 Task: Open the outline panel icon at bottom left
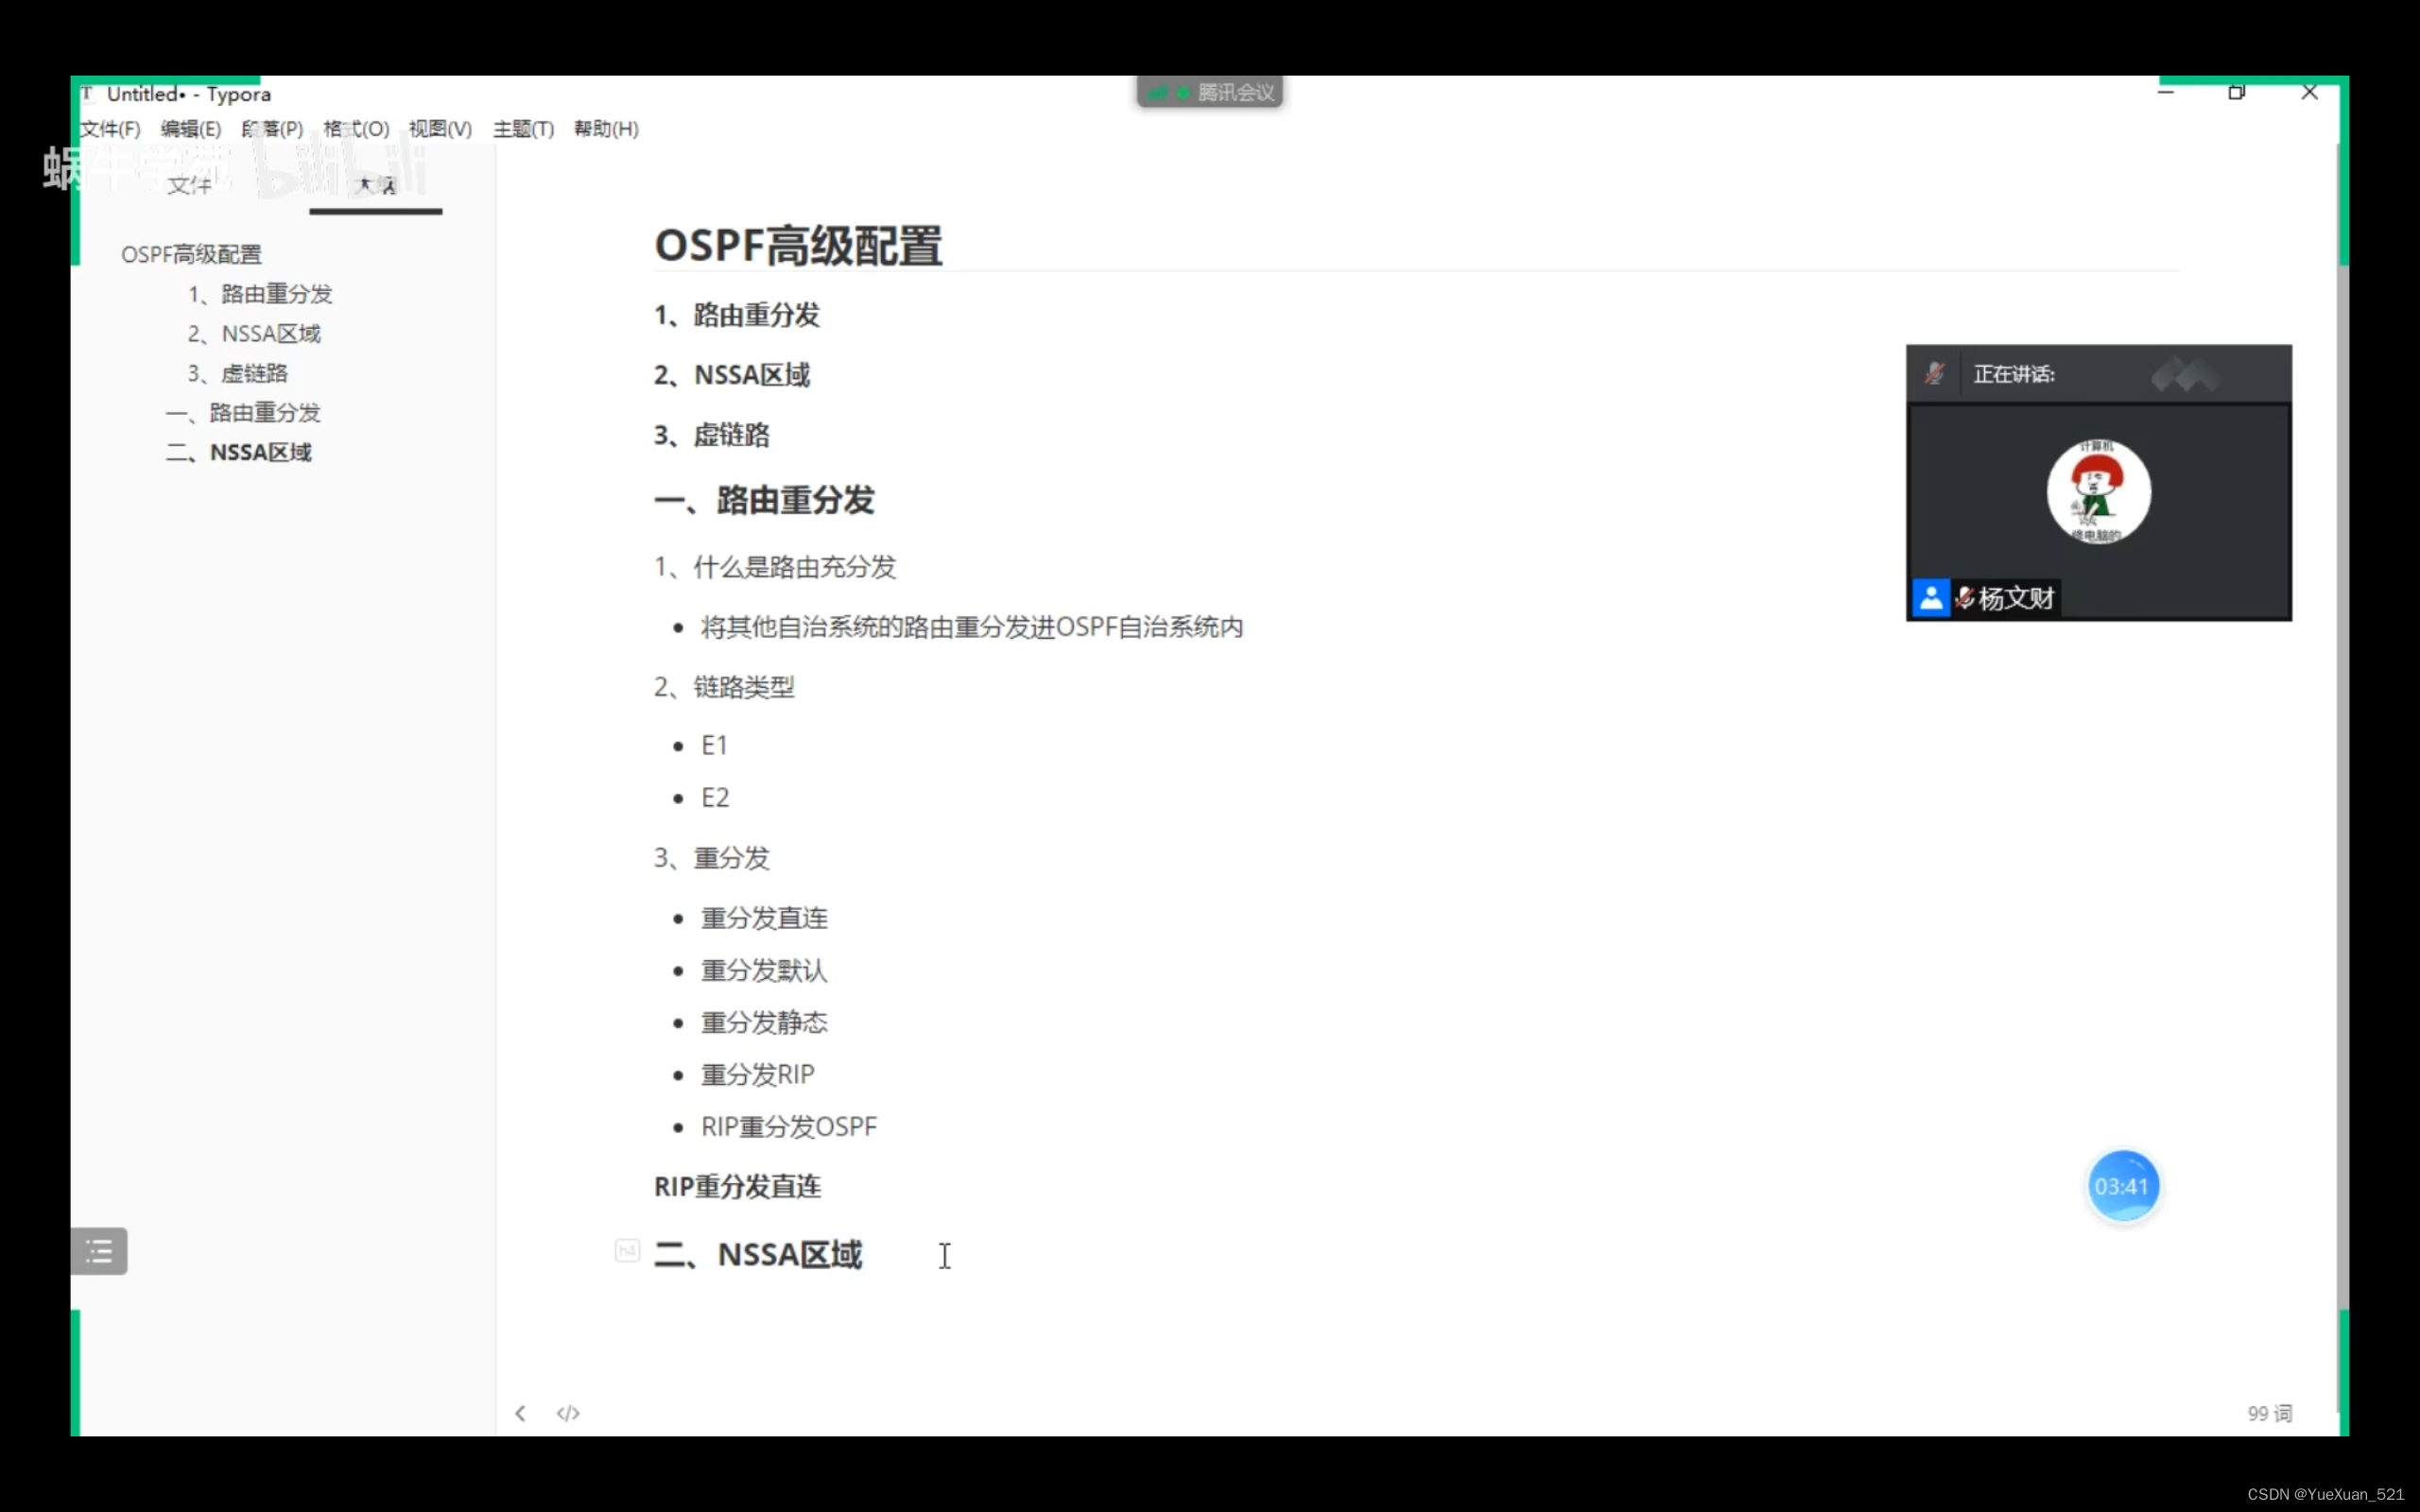click(x=99, y=1249)
